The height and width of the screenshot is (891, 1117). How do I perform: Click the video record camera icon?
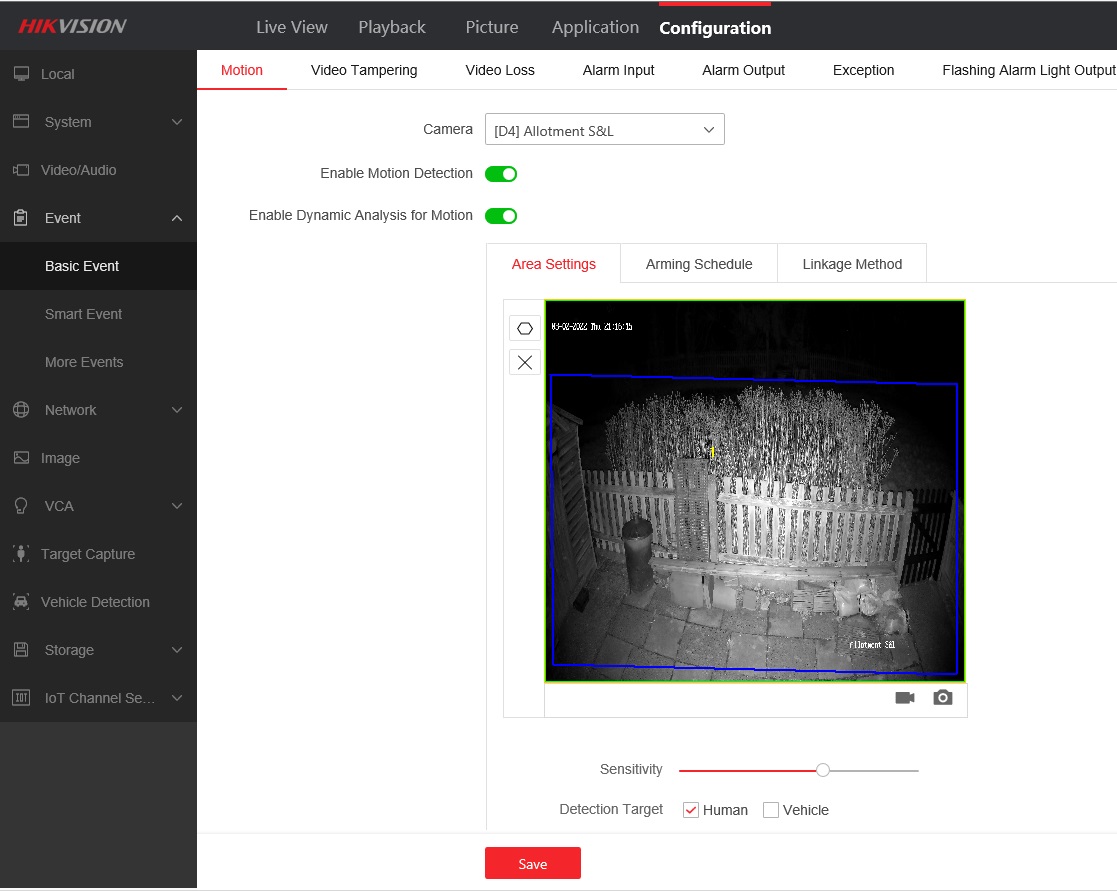pyautogui.click(x=905, y=698)
